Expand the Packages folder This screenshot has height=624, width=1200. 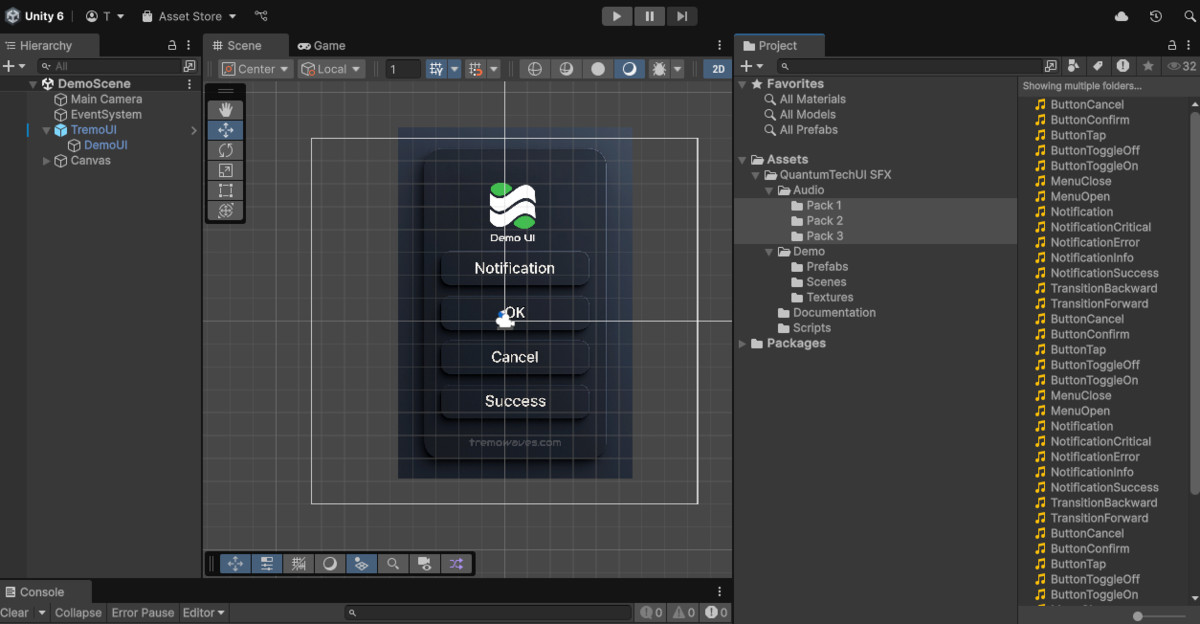click(x=742, y=343)
